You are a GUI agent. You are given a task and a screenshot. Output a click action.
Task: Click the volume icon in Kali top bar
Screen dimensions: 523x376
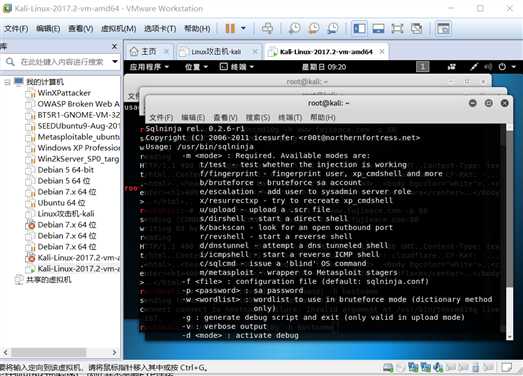coord(488,67)
